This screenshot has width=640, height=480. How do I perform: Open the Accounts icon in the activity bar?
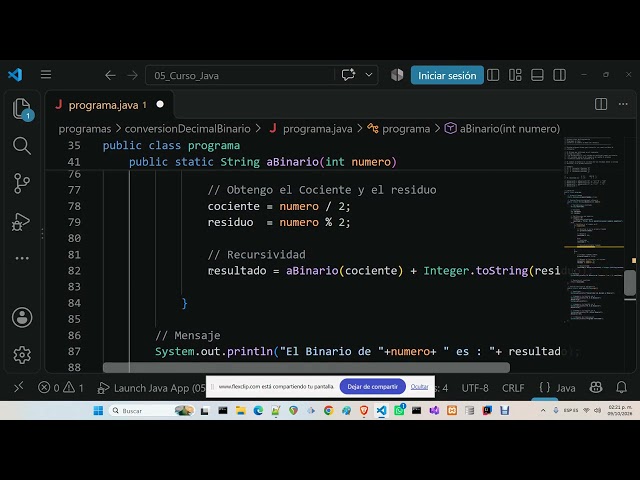tap(22, 318)
